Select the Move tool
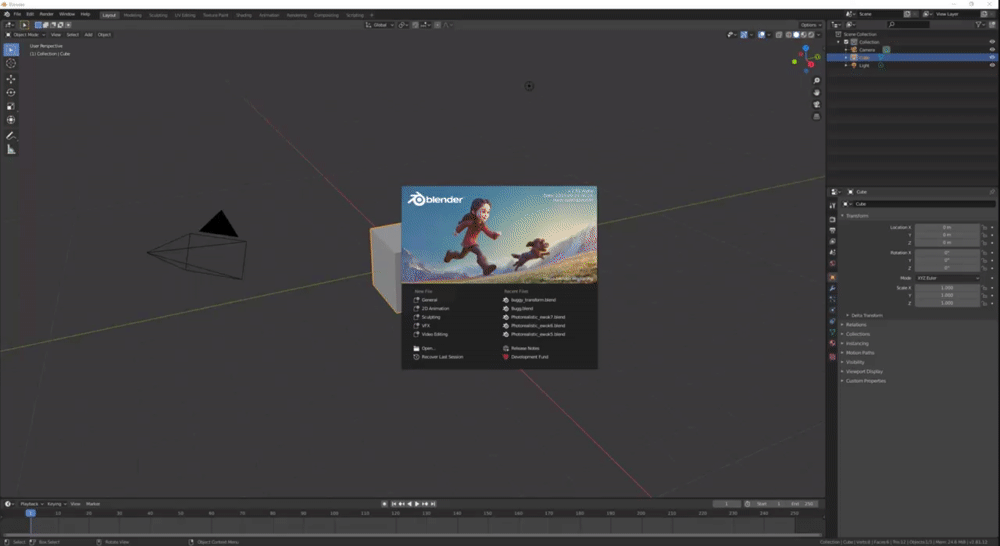The width and height of the screenshot is (1000, 546). click(x=11, y=79)
